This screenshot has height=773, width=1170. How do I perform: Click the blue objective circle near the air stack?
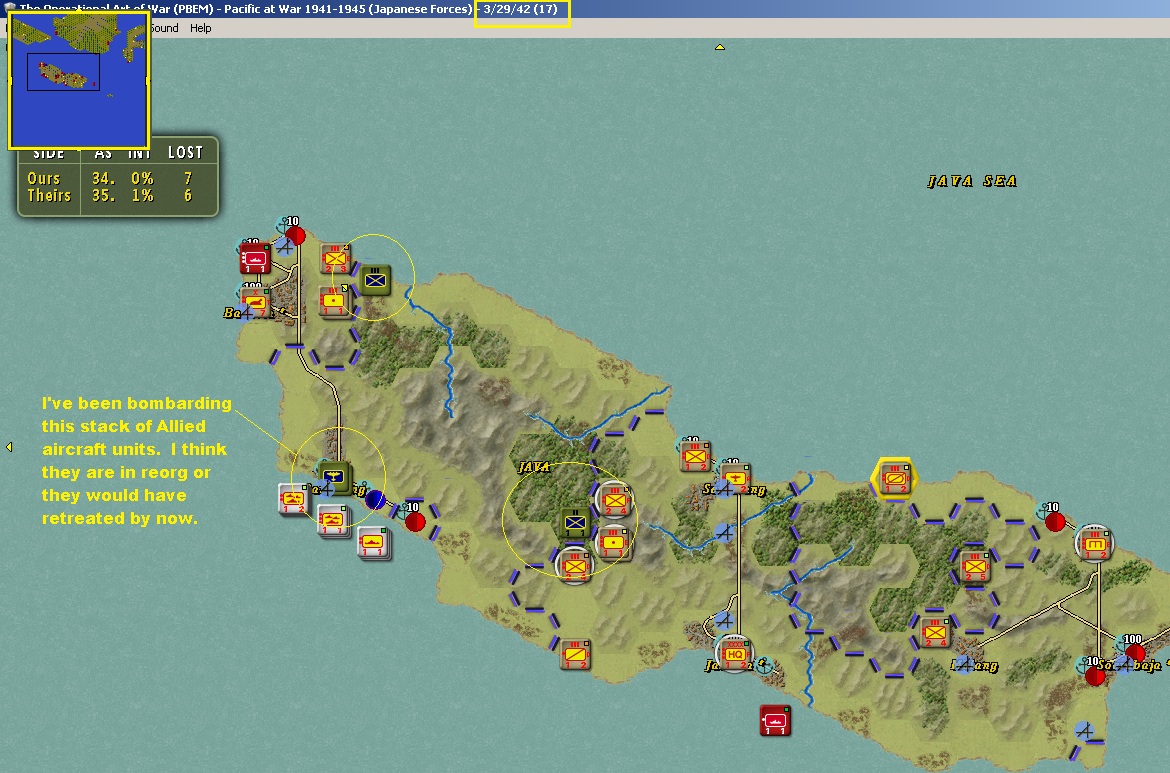pyautogui.click(x=375, y=499)
